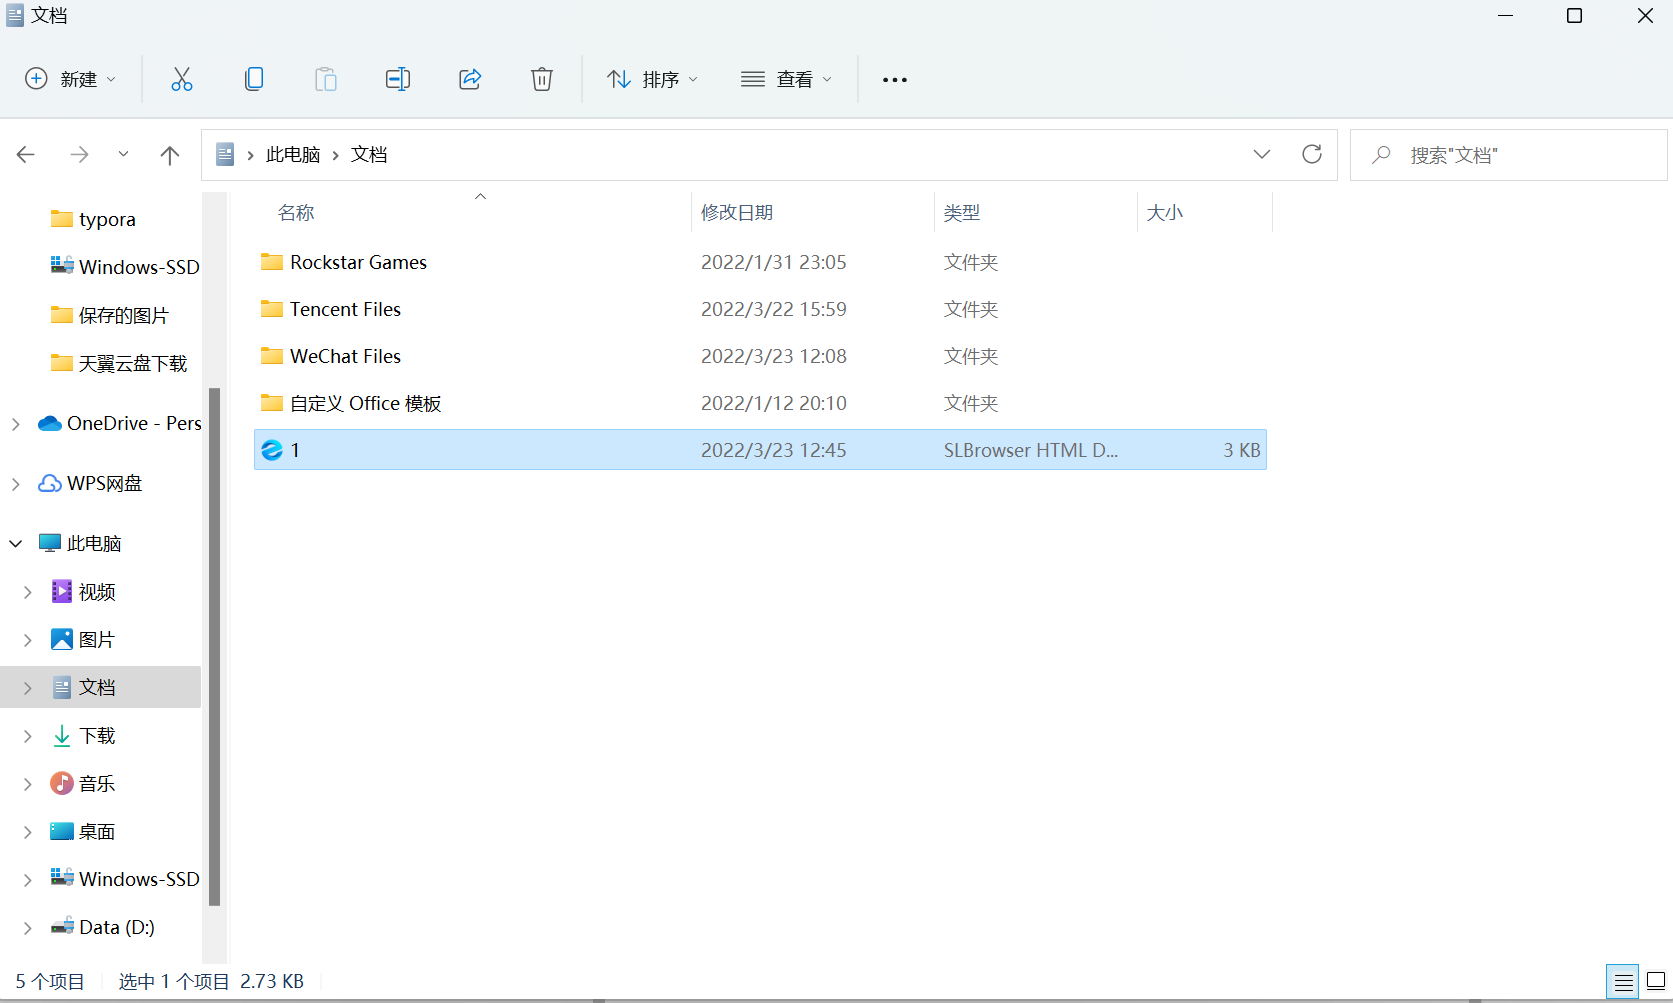Open recent locations chevron near navigation arrows

coord(123,154)
